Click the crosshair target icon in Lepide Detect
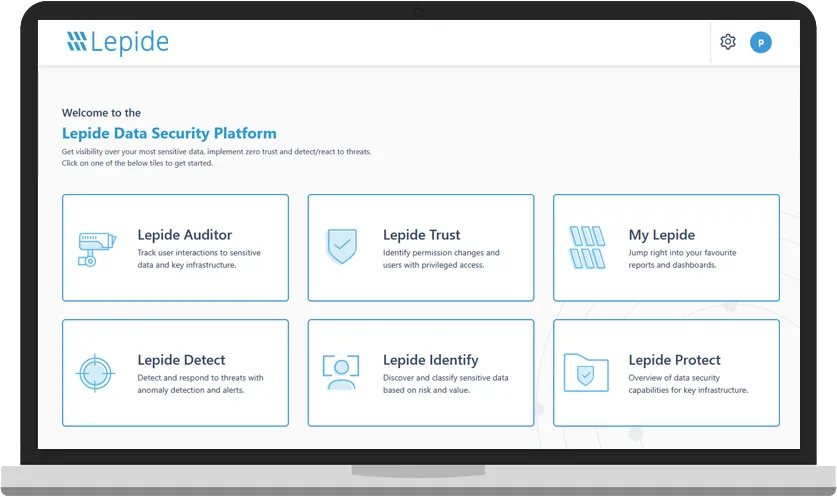837x497 pixels. (x=95, y=373)
